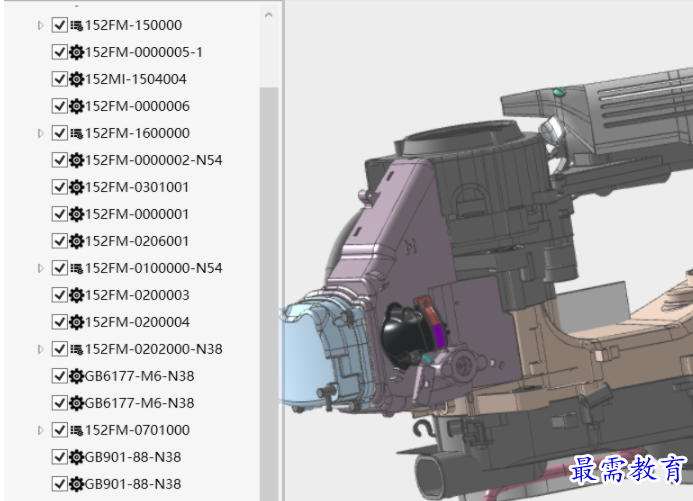Select the 152FM-0200003 part name
Viewport: 693px width, 501px height.
137,295
